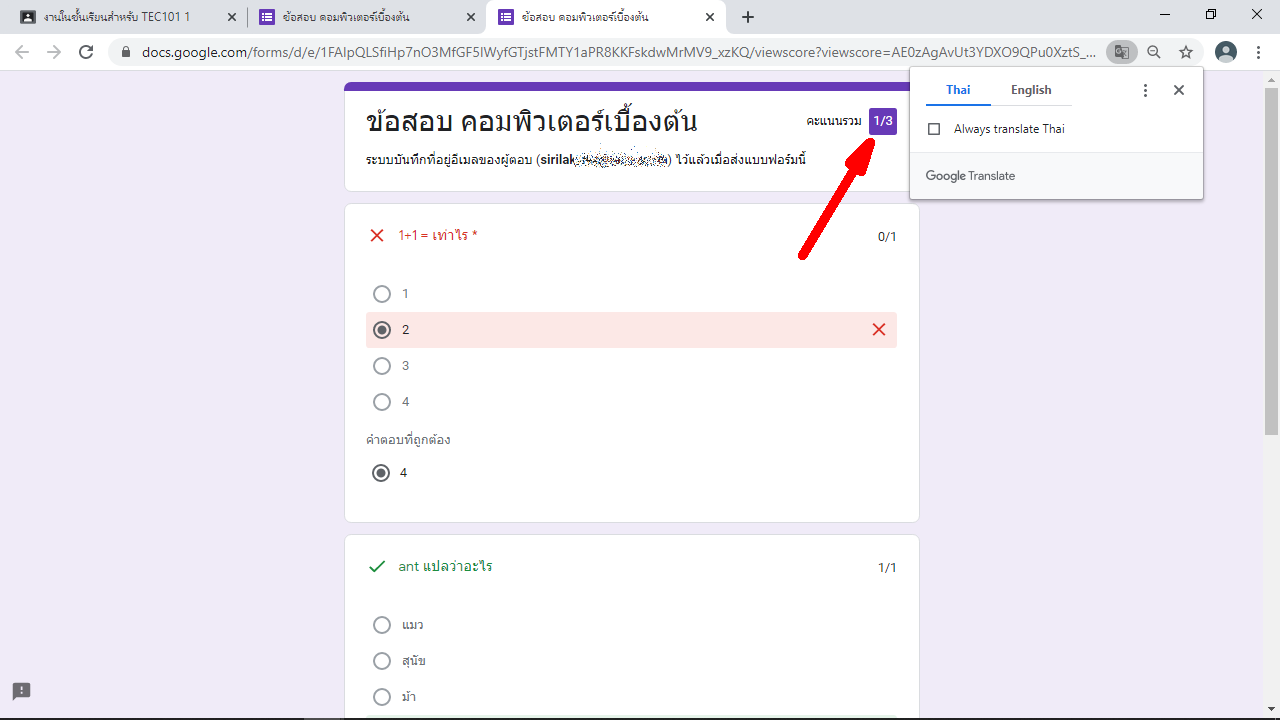Open the translate popup three-dot options menu

[1146, 90]
